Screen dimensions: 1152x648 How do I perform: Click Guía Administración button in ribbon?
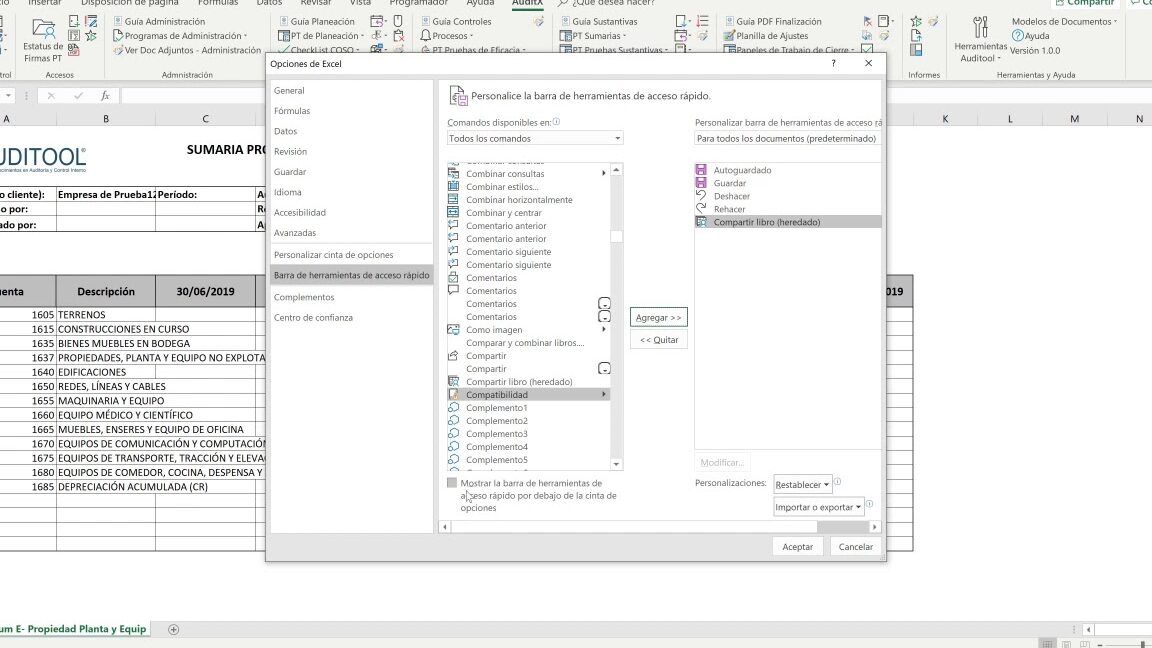click(159, 21)
